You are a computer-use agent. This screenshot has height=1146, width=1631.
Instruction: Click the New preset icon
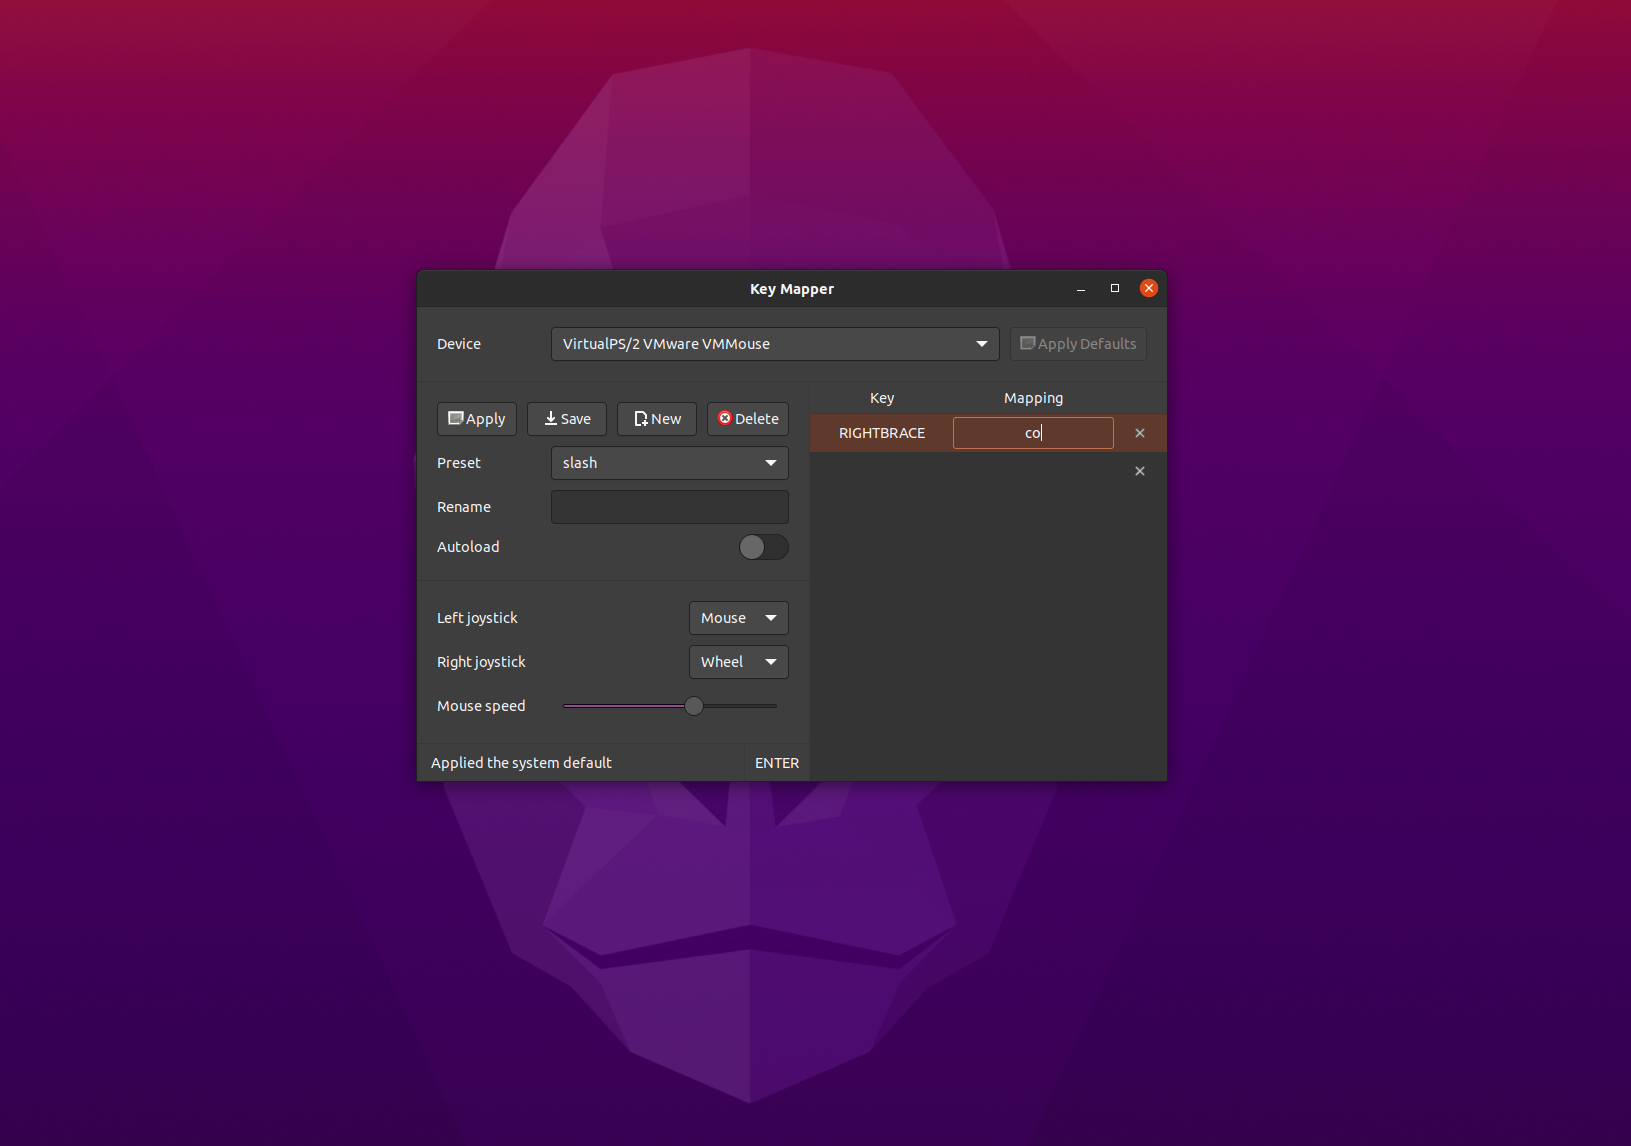coord(641,418)
